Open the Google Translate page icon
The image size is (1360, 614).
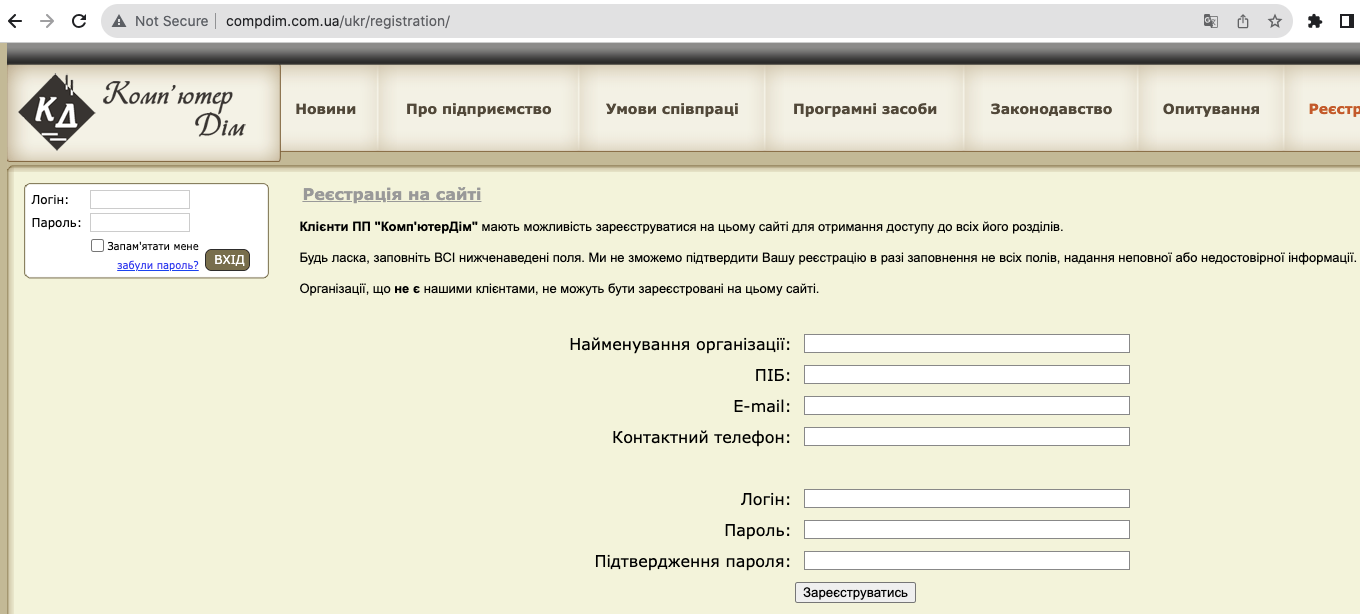click(x=1211, y=21)
